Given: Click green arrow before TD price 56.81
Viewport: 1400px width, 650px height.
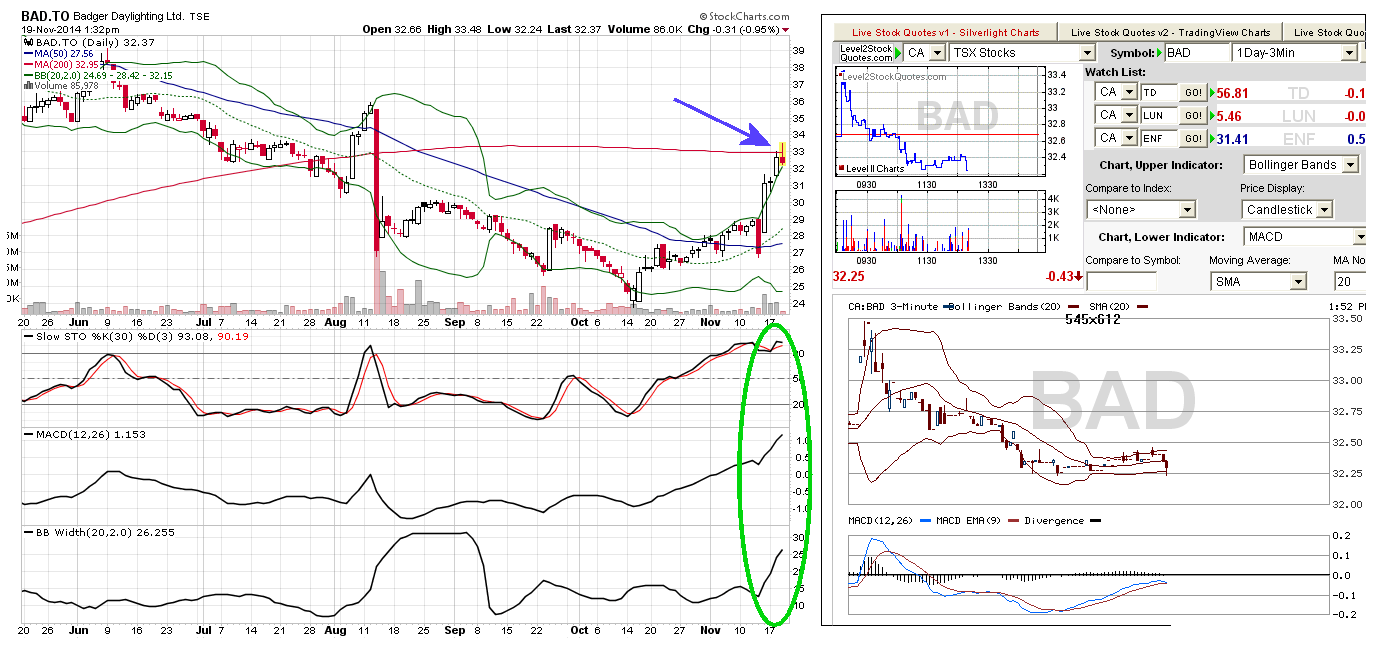Looking at the screenshot, I should click(1214, 93).
